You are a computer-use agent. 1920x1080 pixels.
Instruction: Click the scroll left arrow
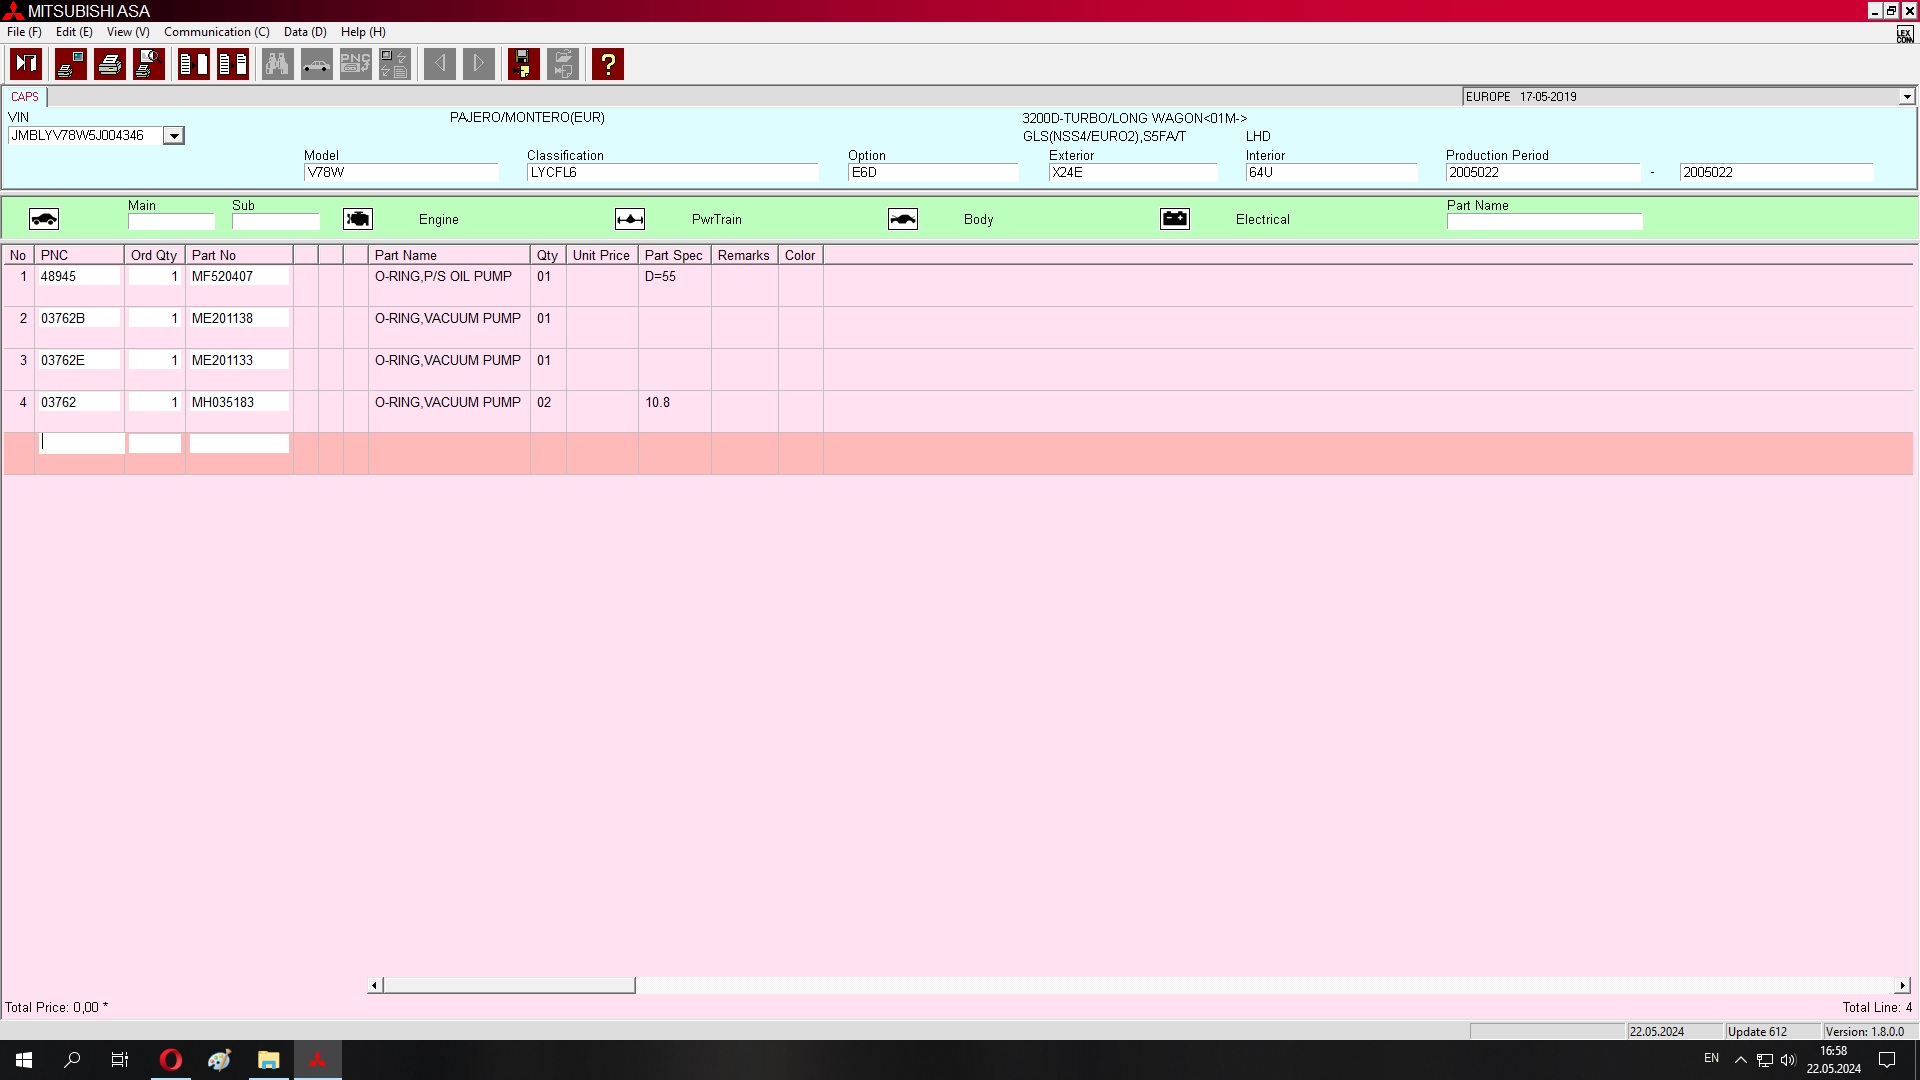click(x=375, y=986)
